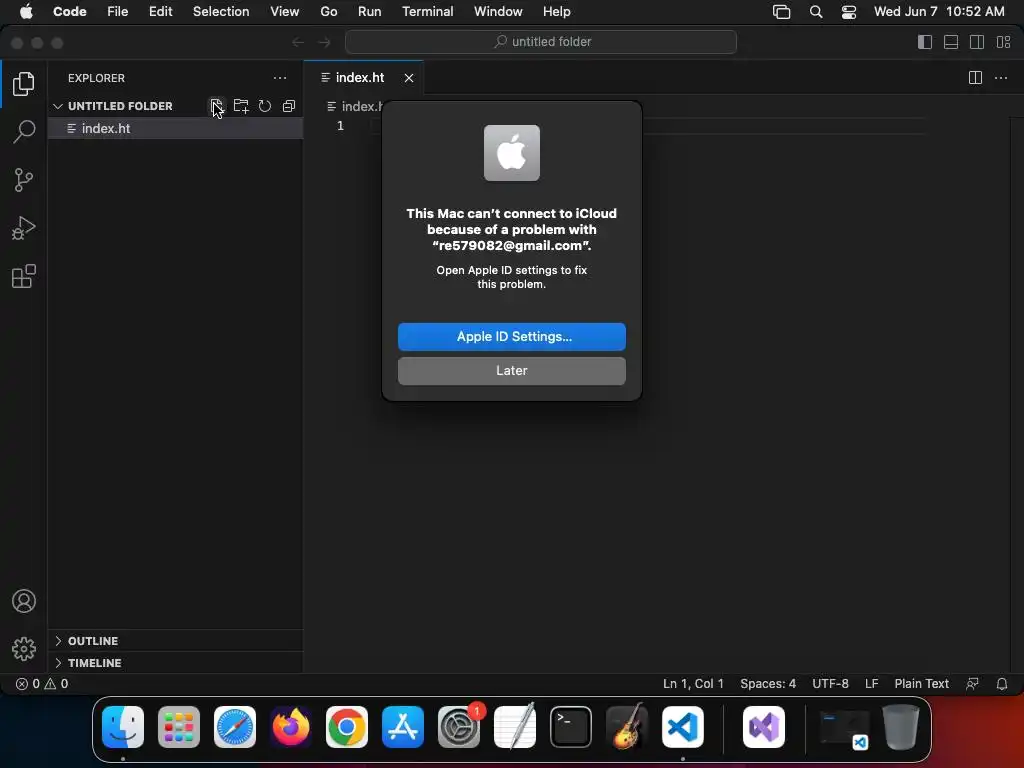1024x768 pixels.
Task: Click Ln 1, Col 1 in status bar
Action: [693, 684]
